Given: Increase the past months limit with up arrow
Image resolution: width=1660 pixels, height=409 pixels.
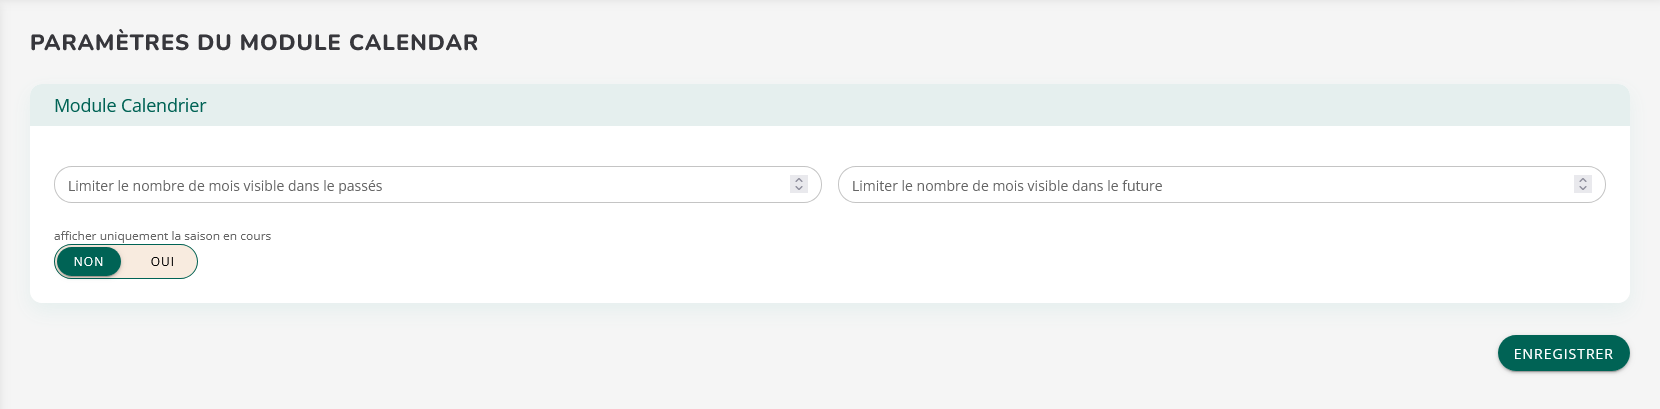Looking at the screenshot, I should [x=799, y=180].
